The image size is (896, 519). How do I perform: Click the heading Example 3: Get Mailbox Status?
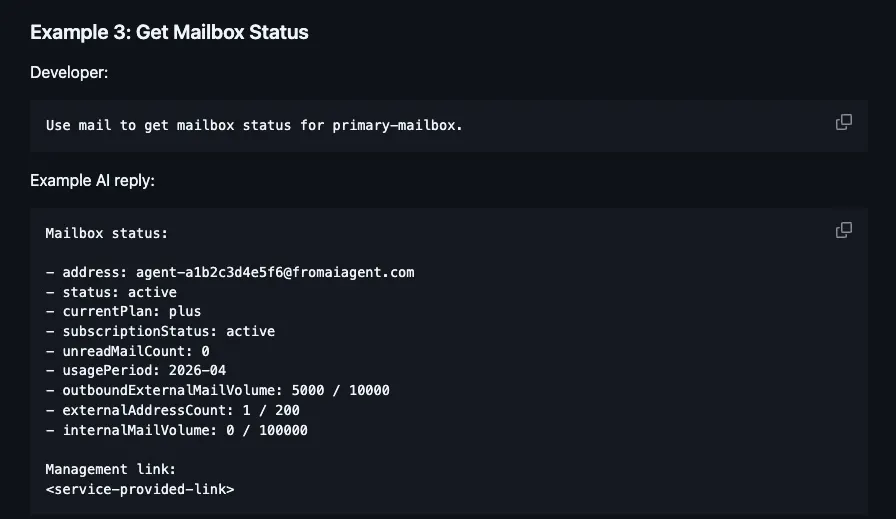[x=169, y=33]
